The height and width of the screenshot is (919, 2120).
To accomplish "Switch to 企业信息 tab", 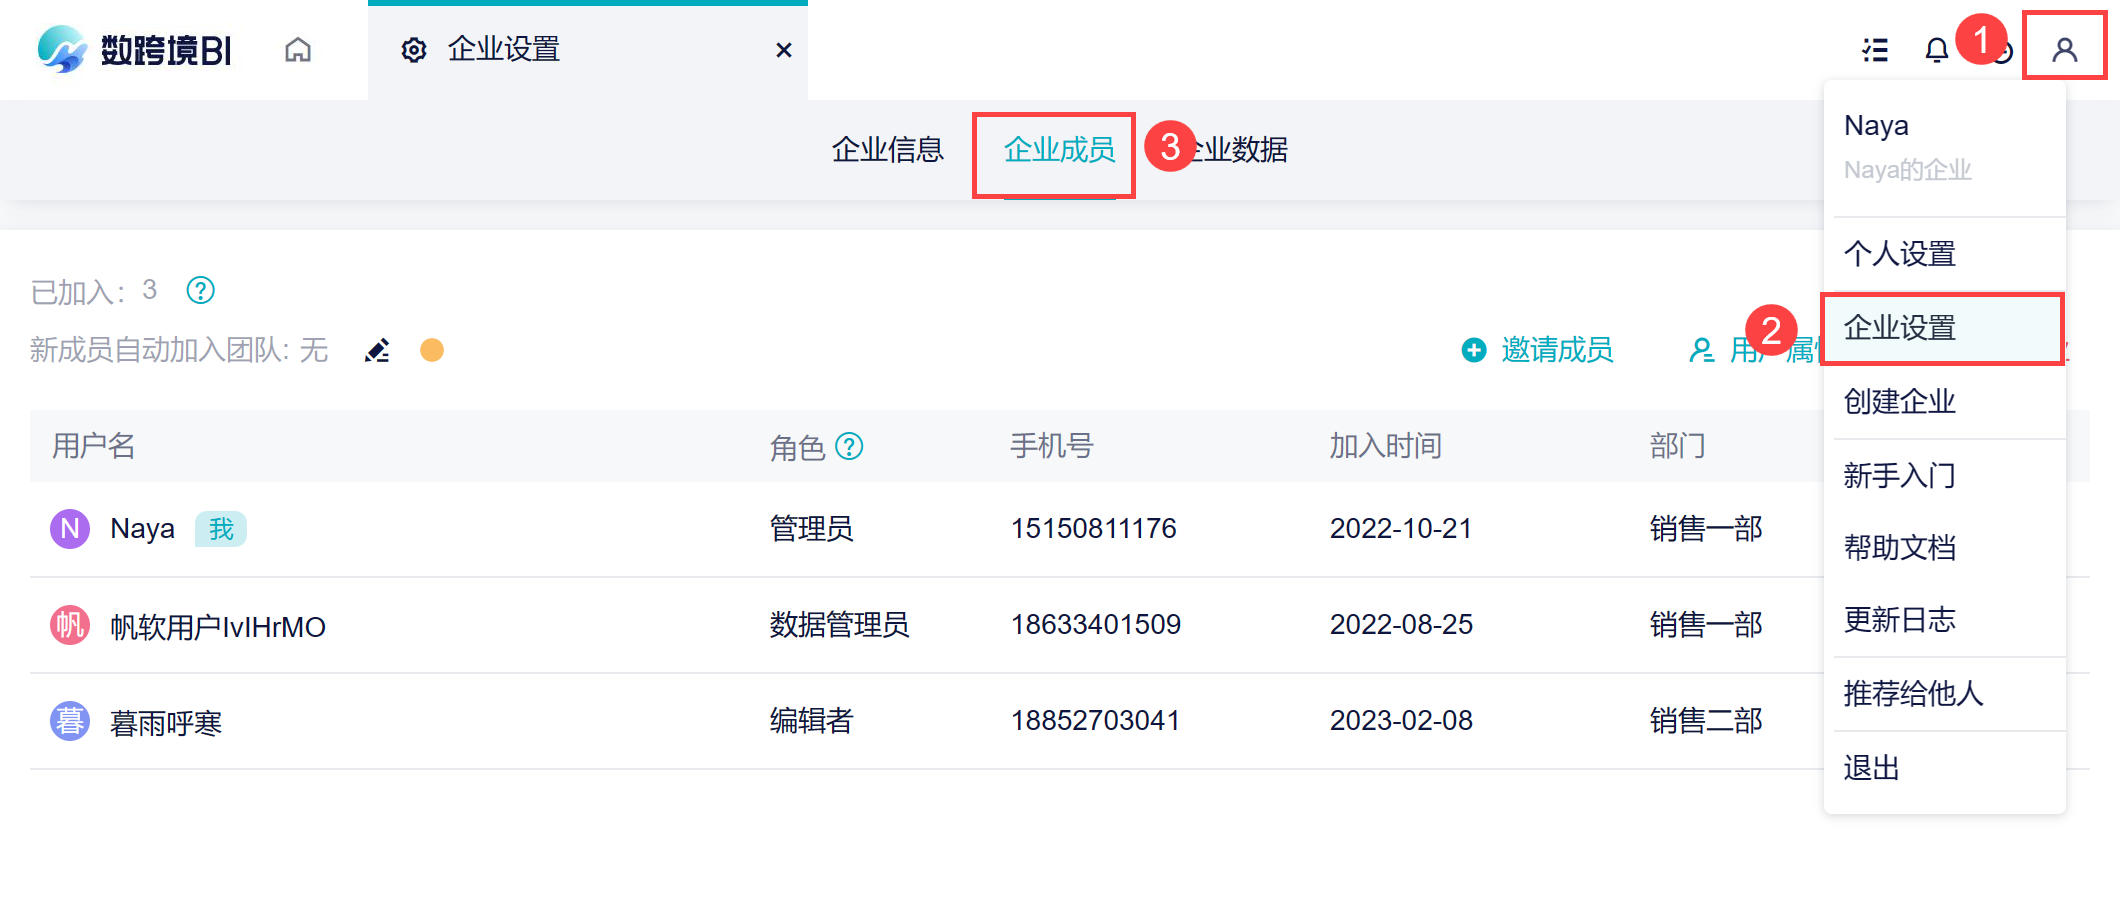I will (x=888, y=150).
